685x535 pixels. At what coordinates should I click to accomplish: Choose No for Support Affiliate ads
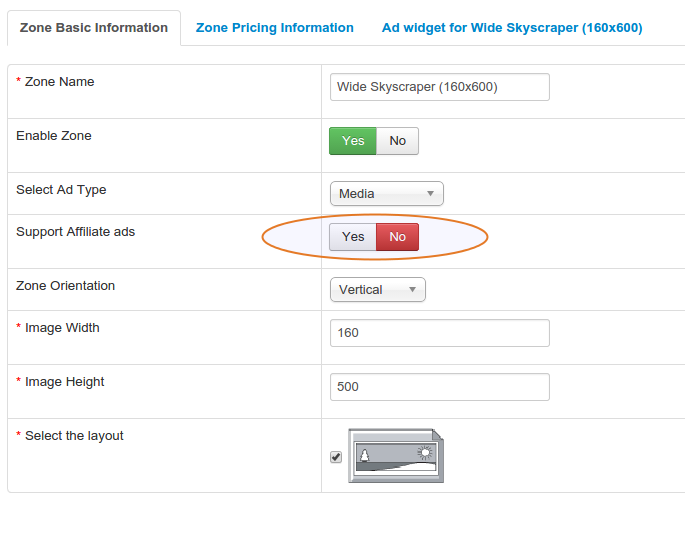tap(397, 237)
